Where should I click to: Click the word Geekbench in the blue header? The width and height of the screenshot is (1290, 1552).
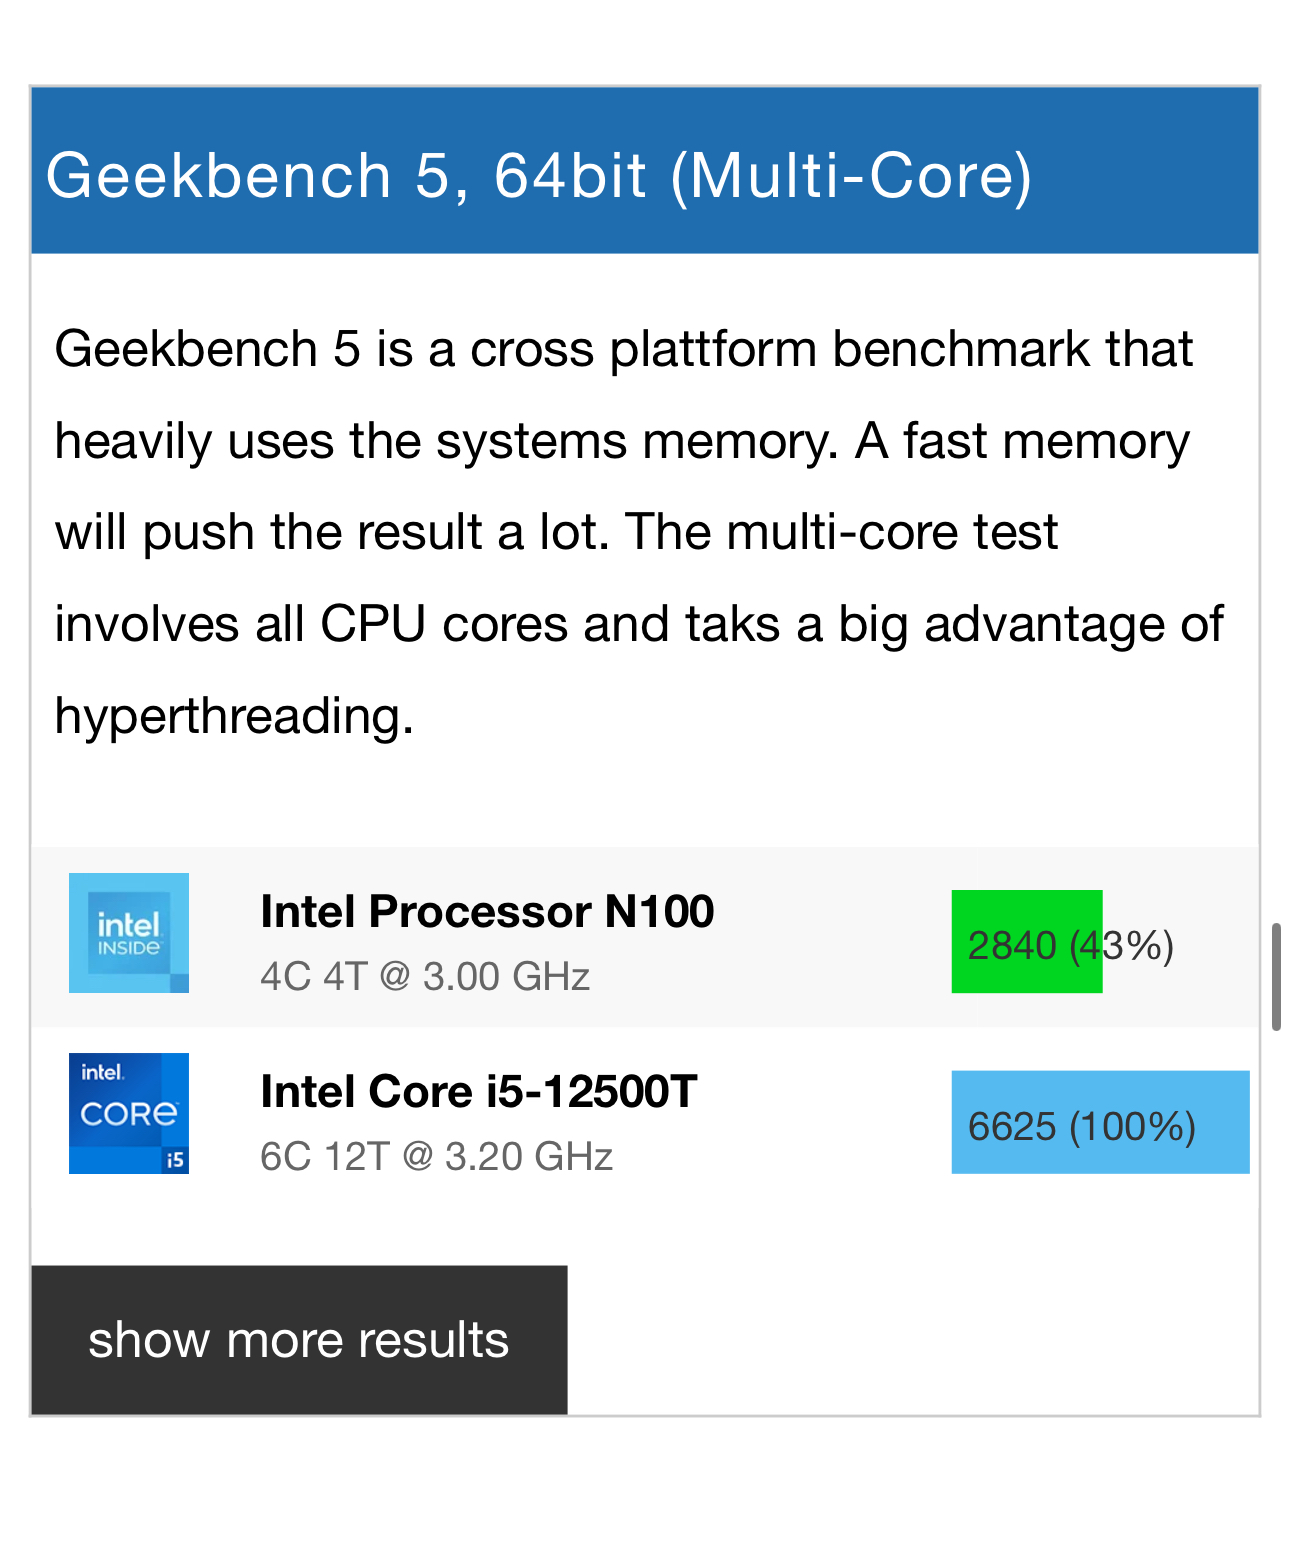(218, 176)
